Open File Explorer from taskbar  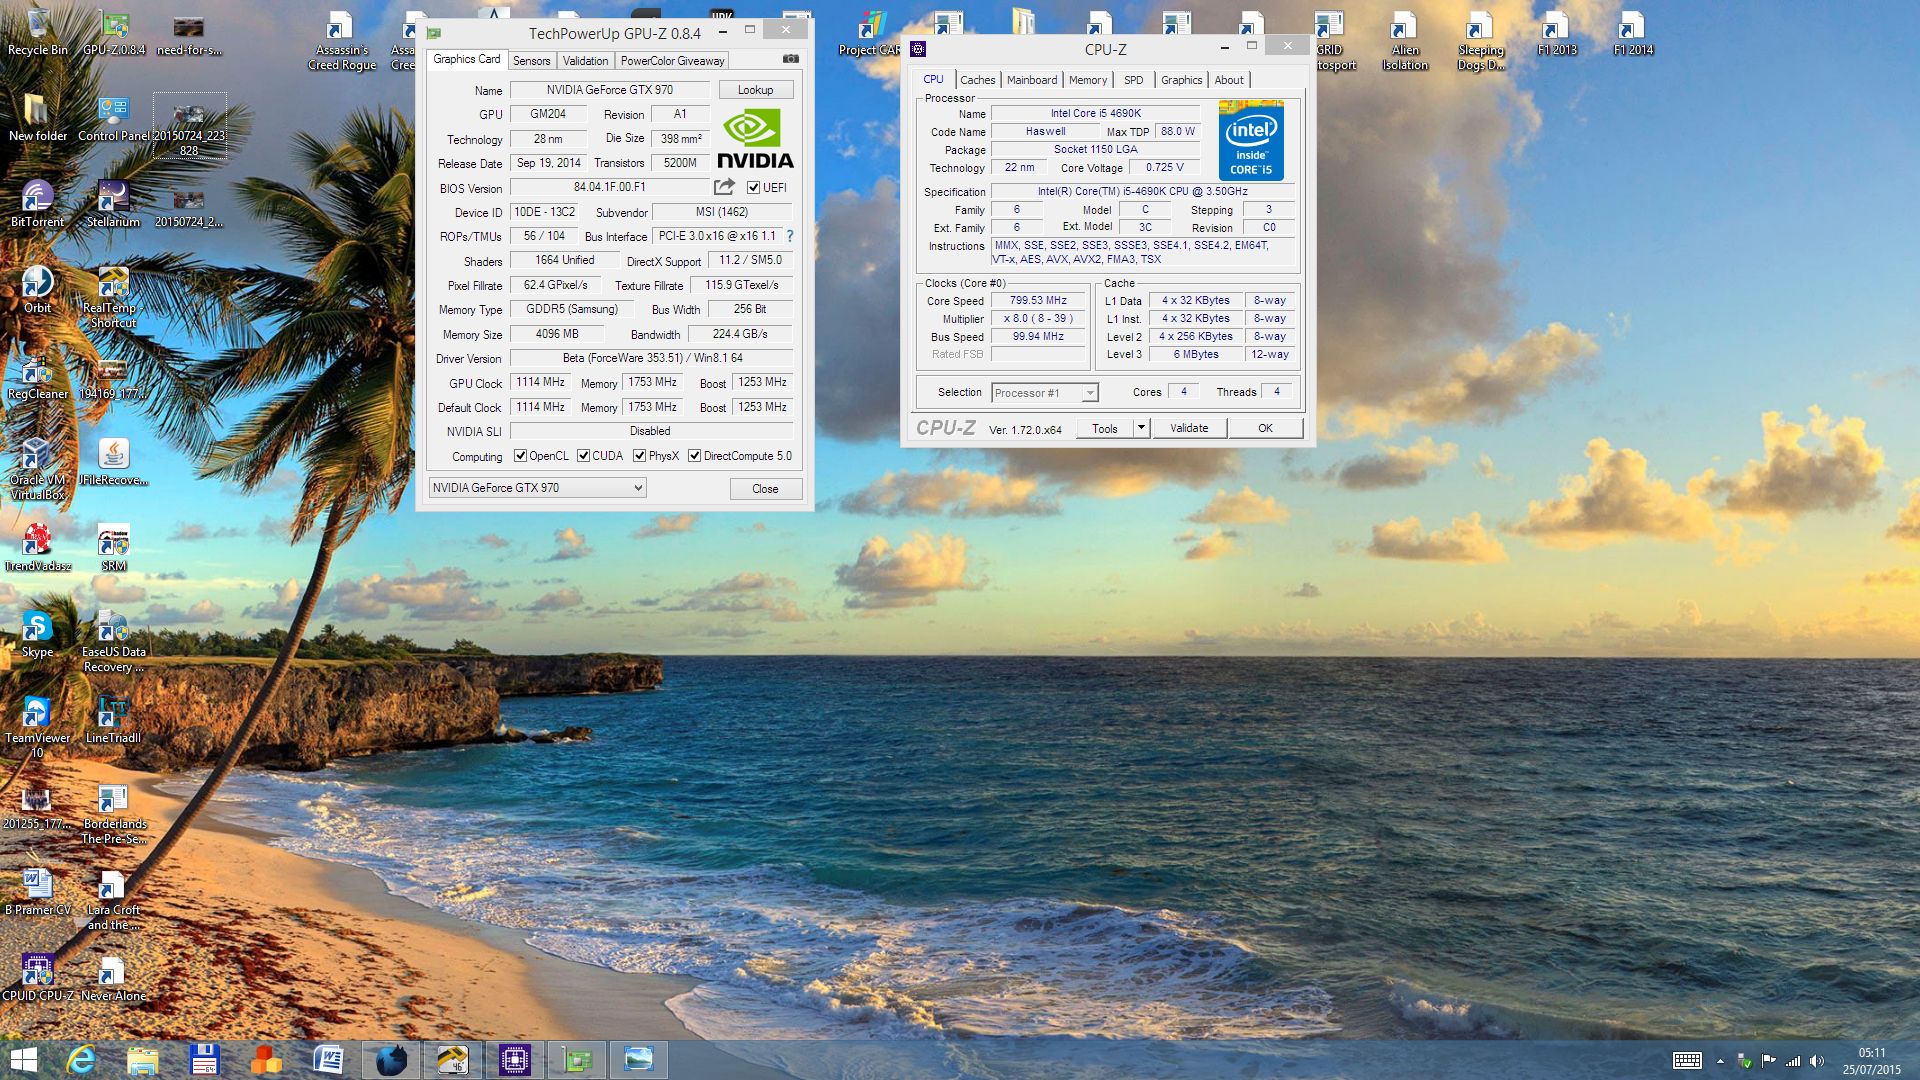pyautogui.click(x=142, y=1060)
